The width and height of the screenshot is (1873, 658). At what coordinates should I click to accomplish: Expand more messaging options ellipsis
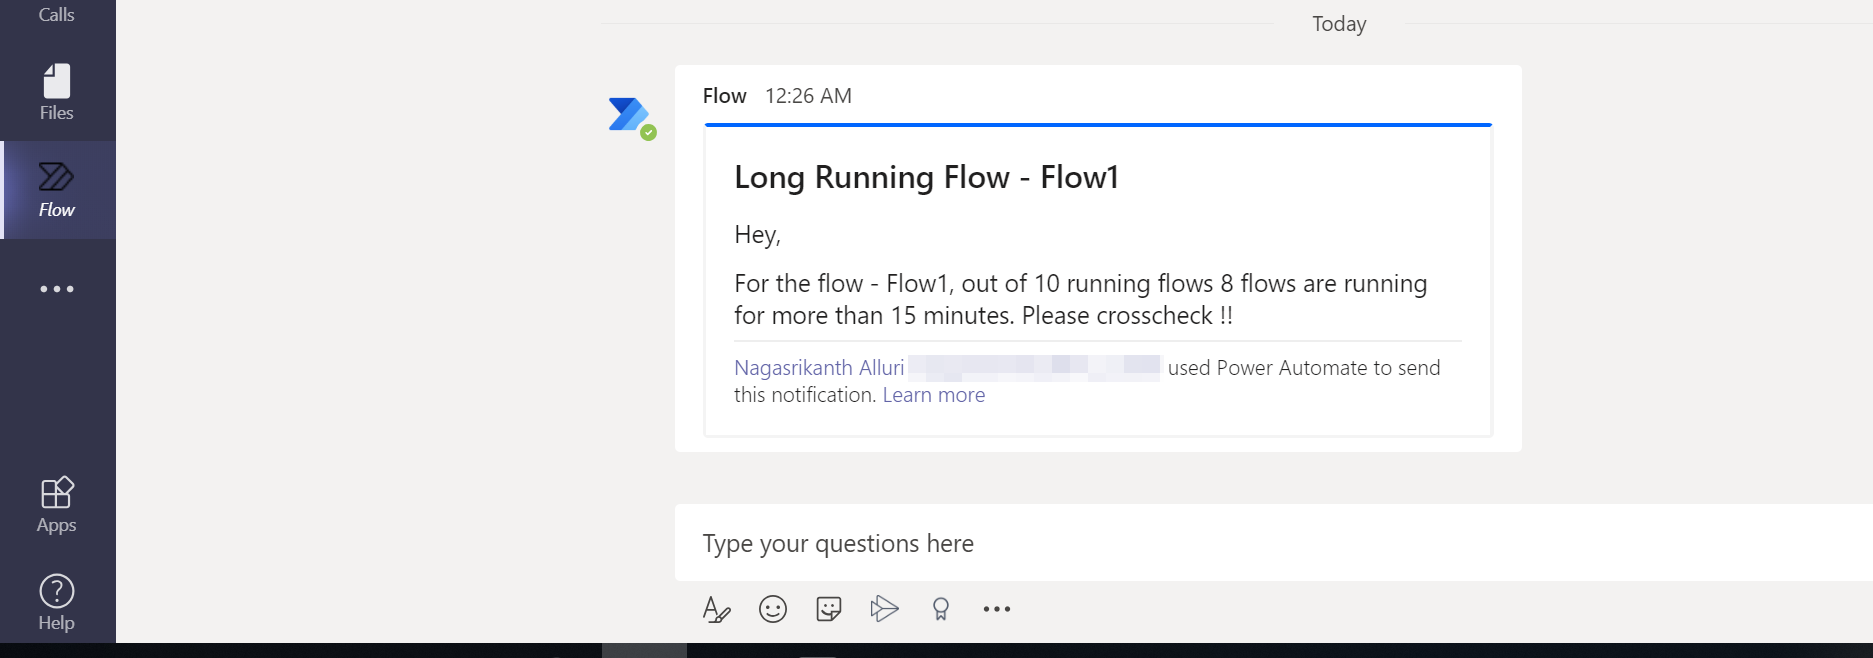(x=997, y=609)
